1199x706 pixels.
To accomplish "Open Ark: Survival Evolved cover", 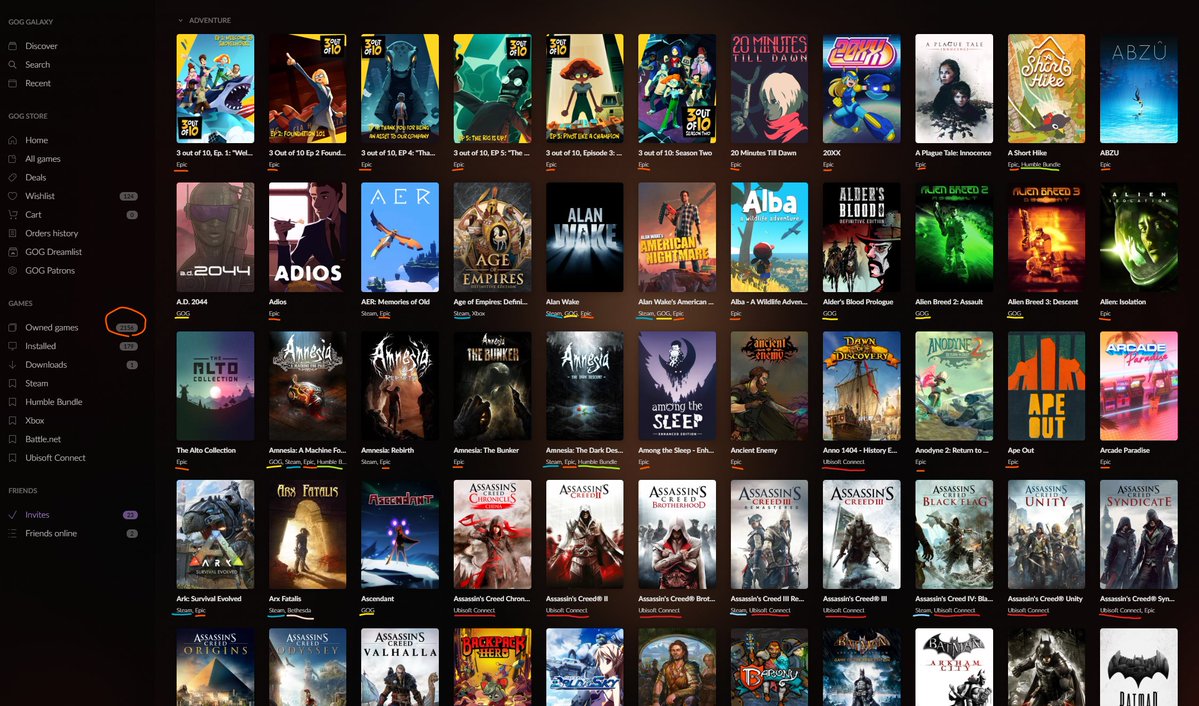I will (215, 535).
